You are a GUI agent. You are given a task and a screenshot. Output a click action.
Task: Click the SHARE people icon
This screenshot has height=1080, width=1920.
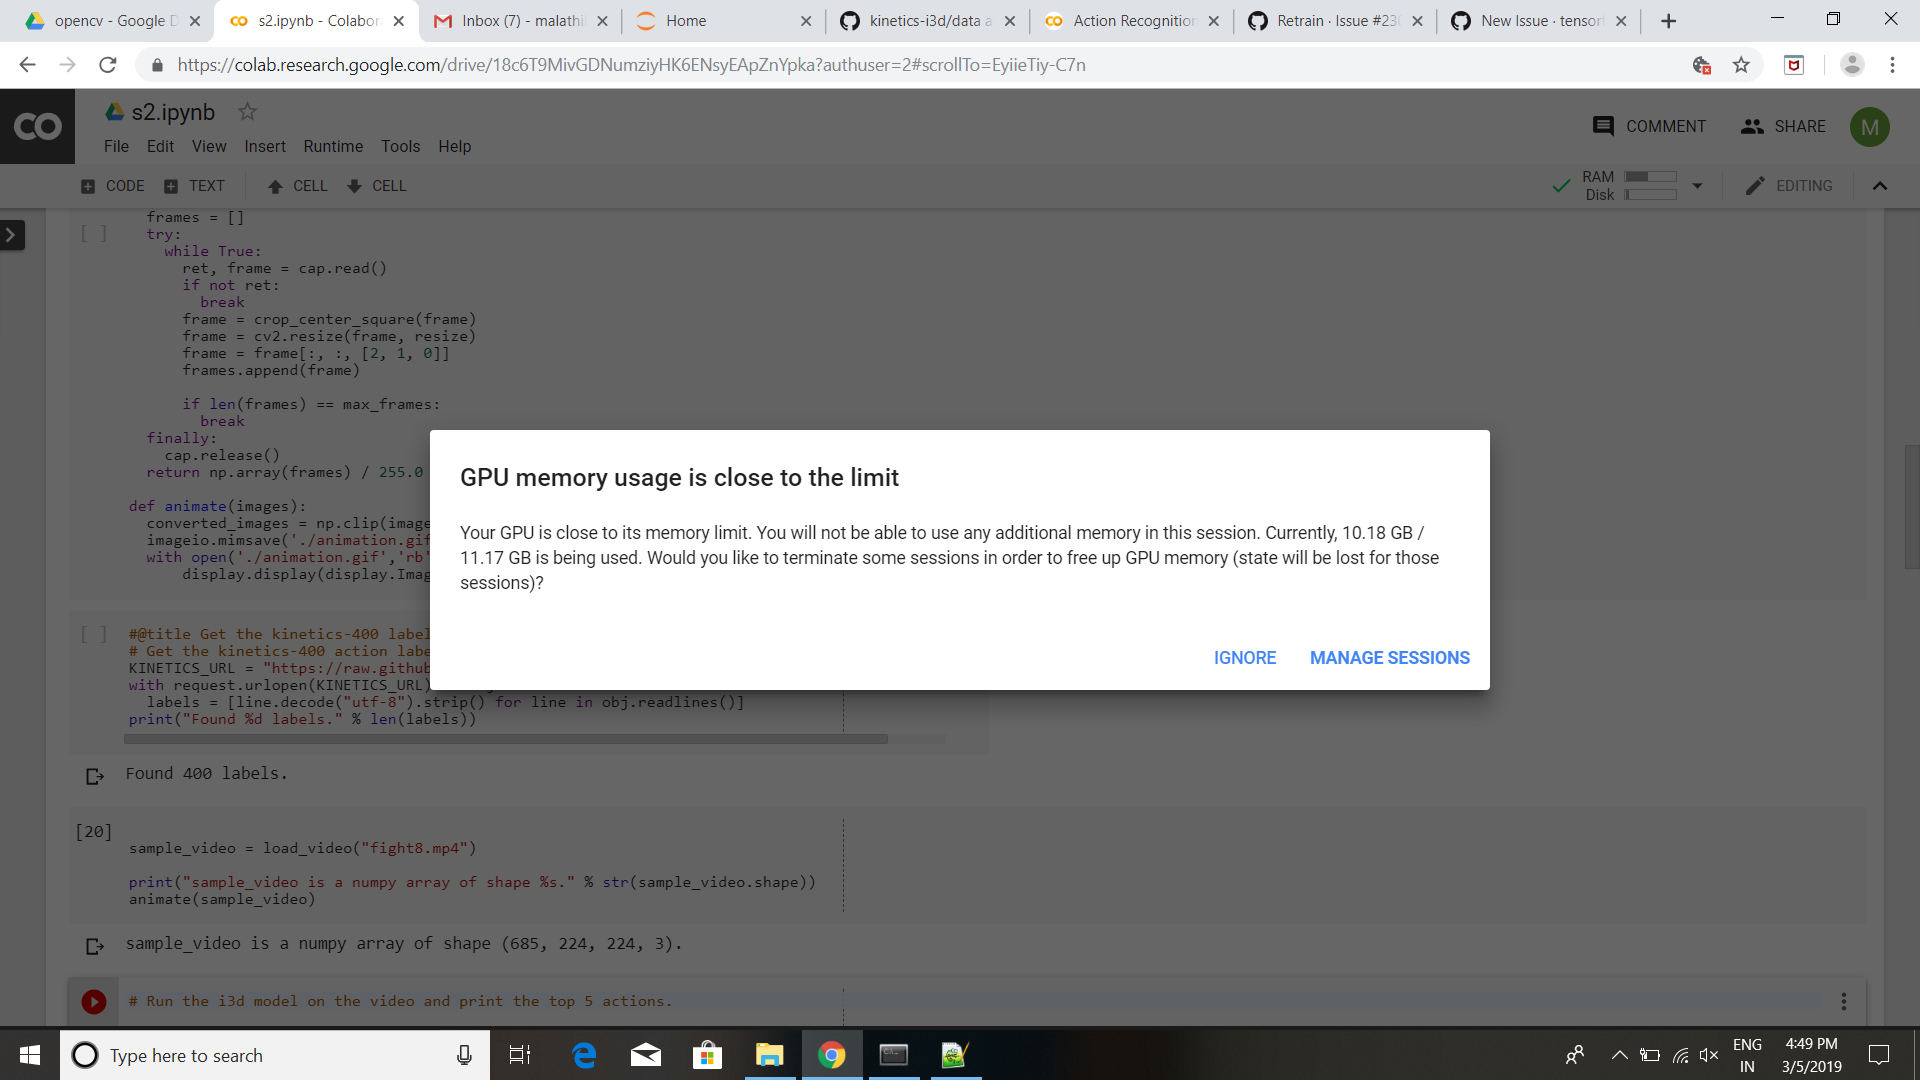pyautogui.click(x=1751, y=126)
